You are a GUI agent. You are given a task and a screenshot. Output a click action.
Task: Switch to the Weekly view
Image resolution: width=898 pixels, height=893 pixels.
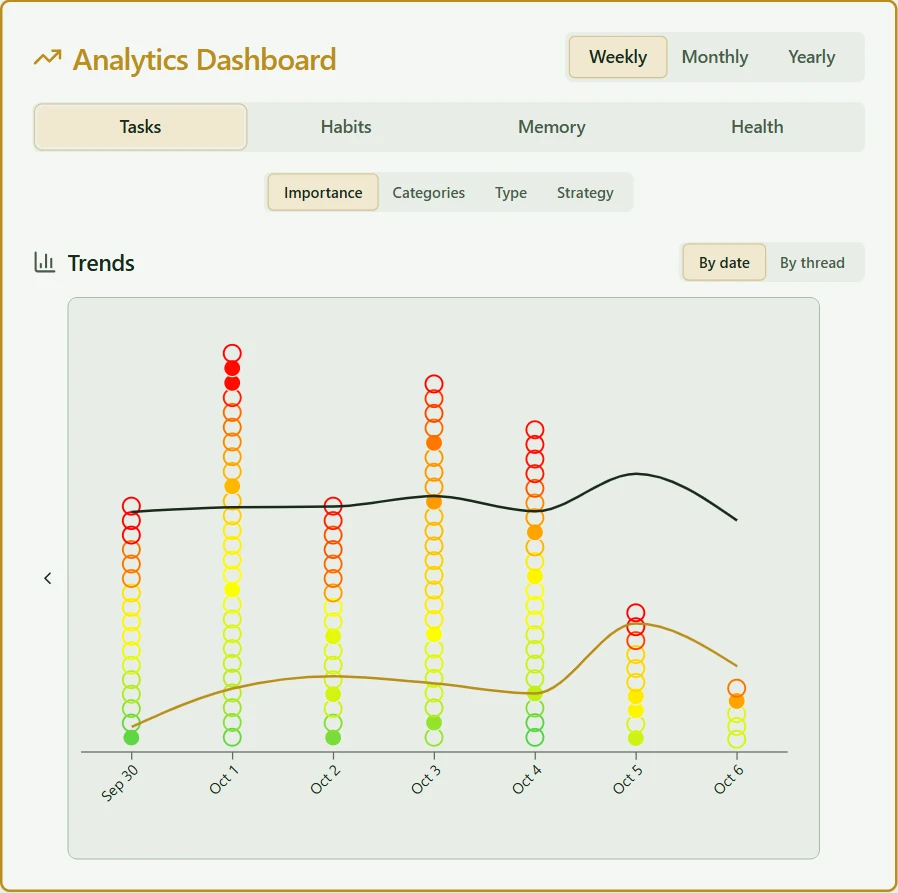pos(618,57)
